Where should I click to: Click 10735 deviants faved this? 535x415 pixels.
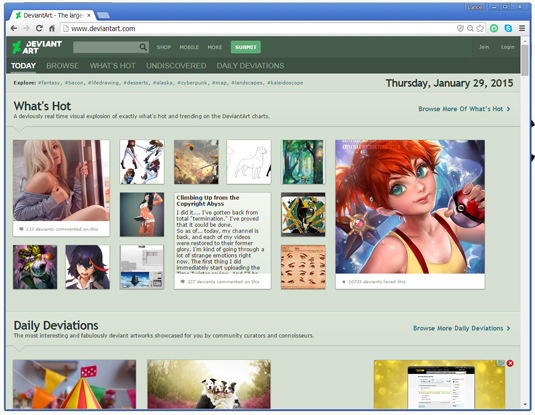[x=377, y=282]
